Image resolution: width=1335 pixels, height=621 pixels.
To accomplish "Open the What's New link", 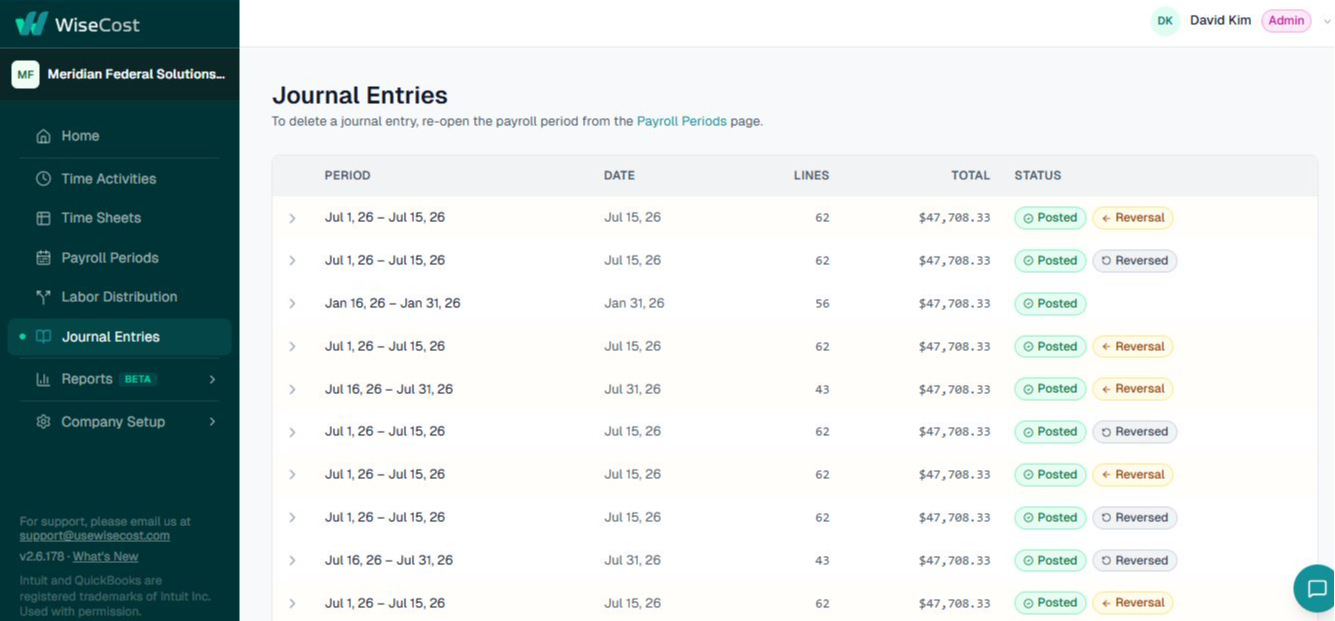I will (105, 557).
